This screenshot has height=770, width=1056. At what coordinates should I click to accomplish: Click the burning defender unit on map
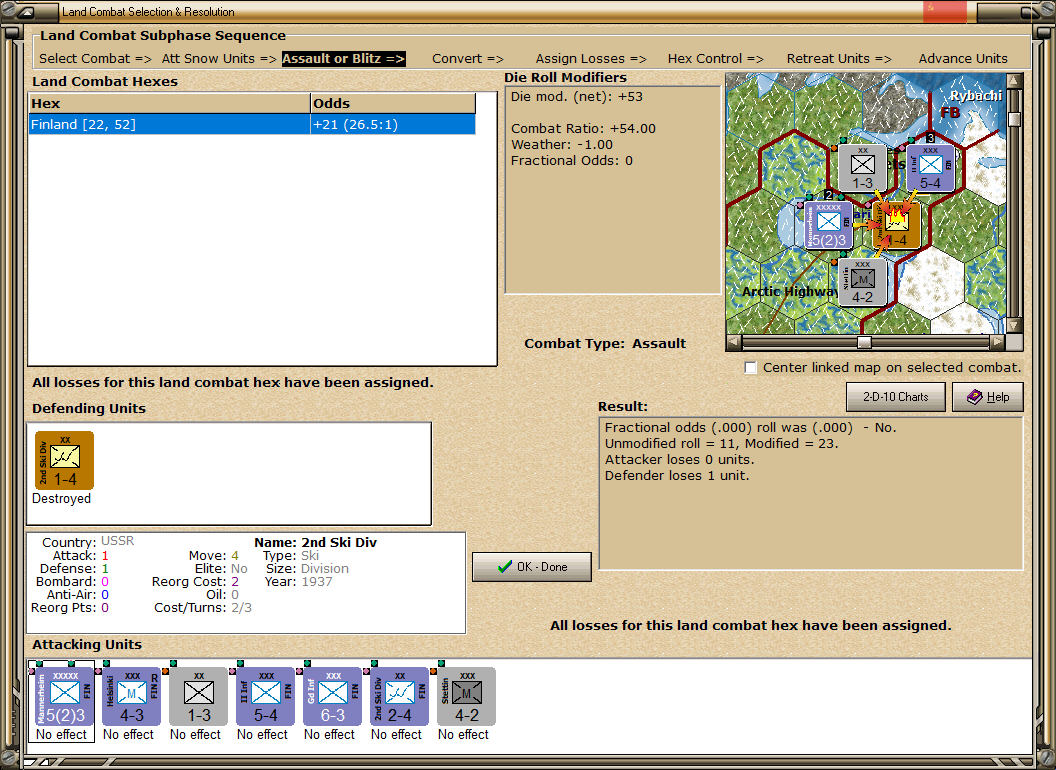[x=896, y=224]
